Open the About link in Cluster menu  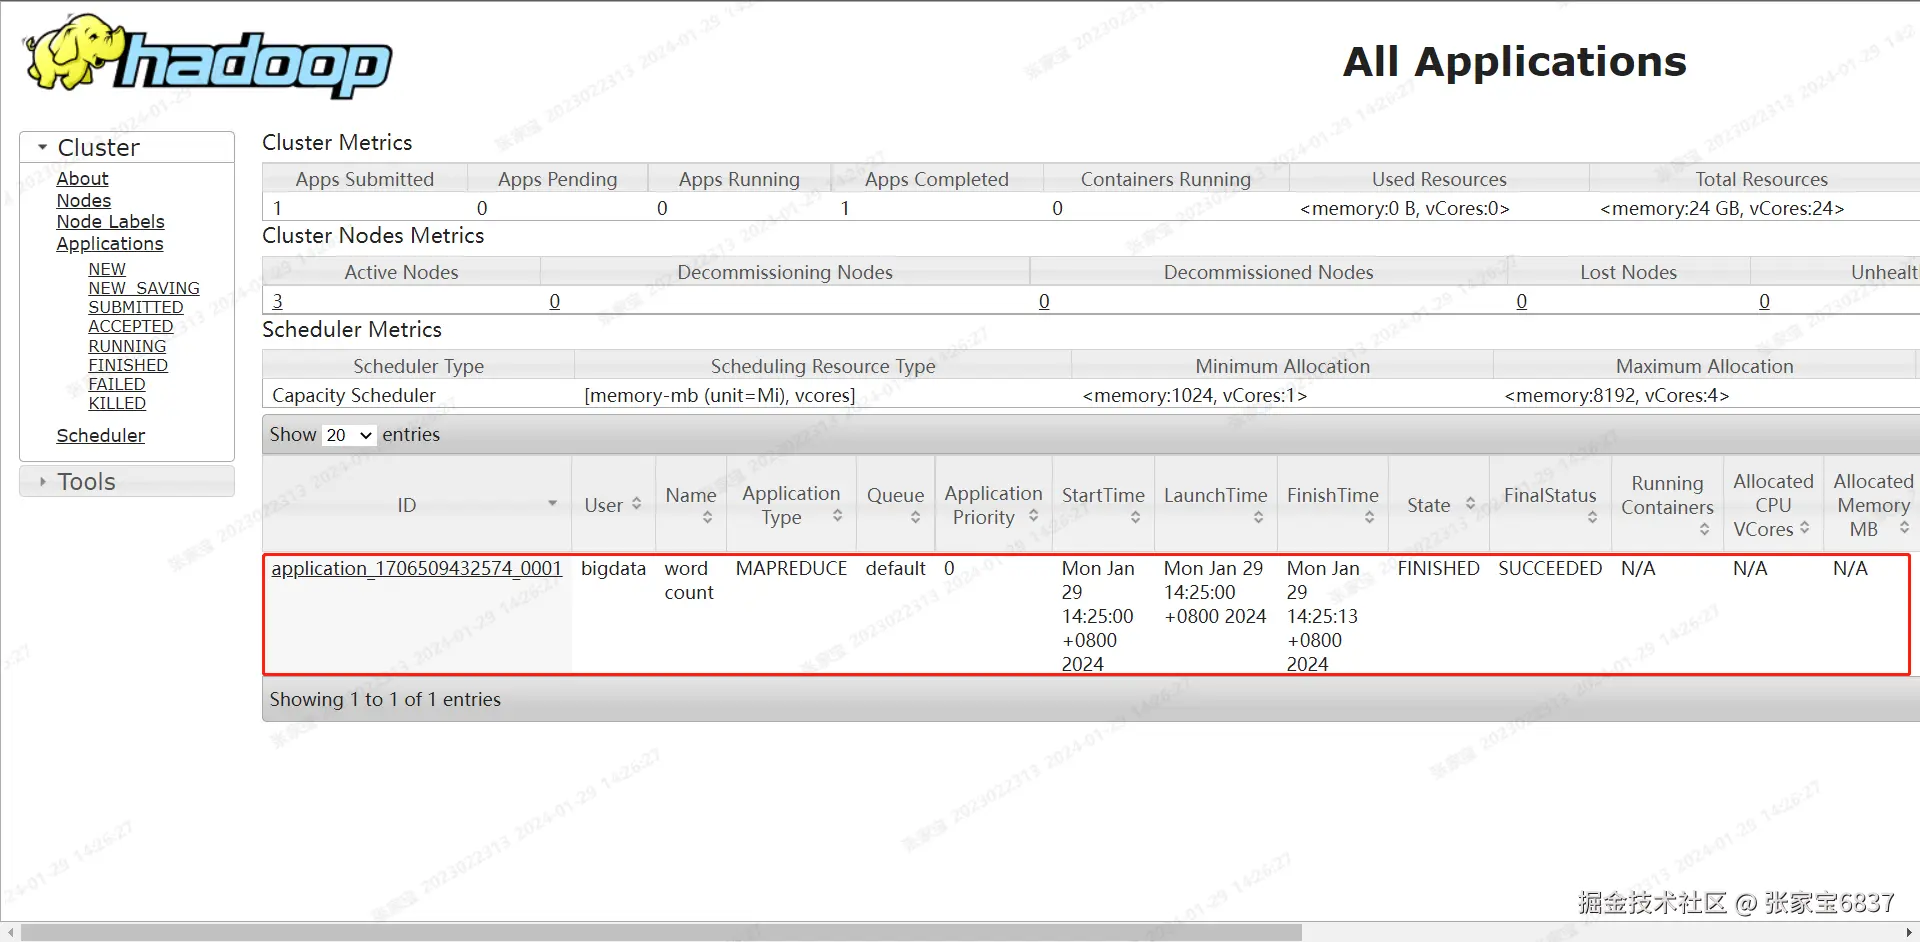pyautogui.click(x=82, y=178)
